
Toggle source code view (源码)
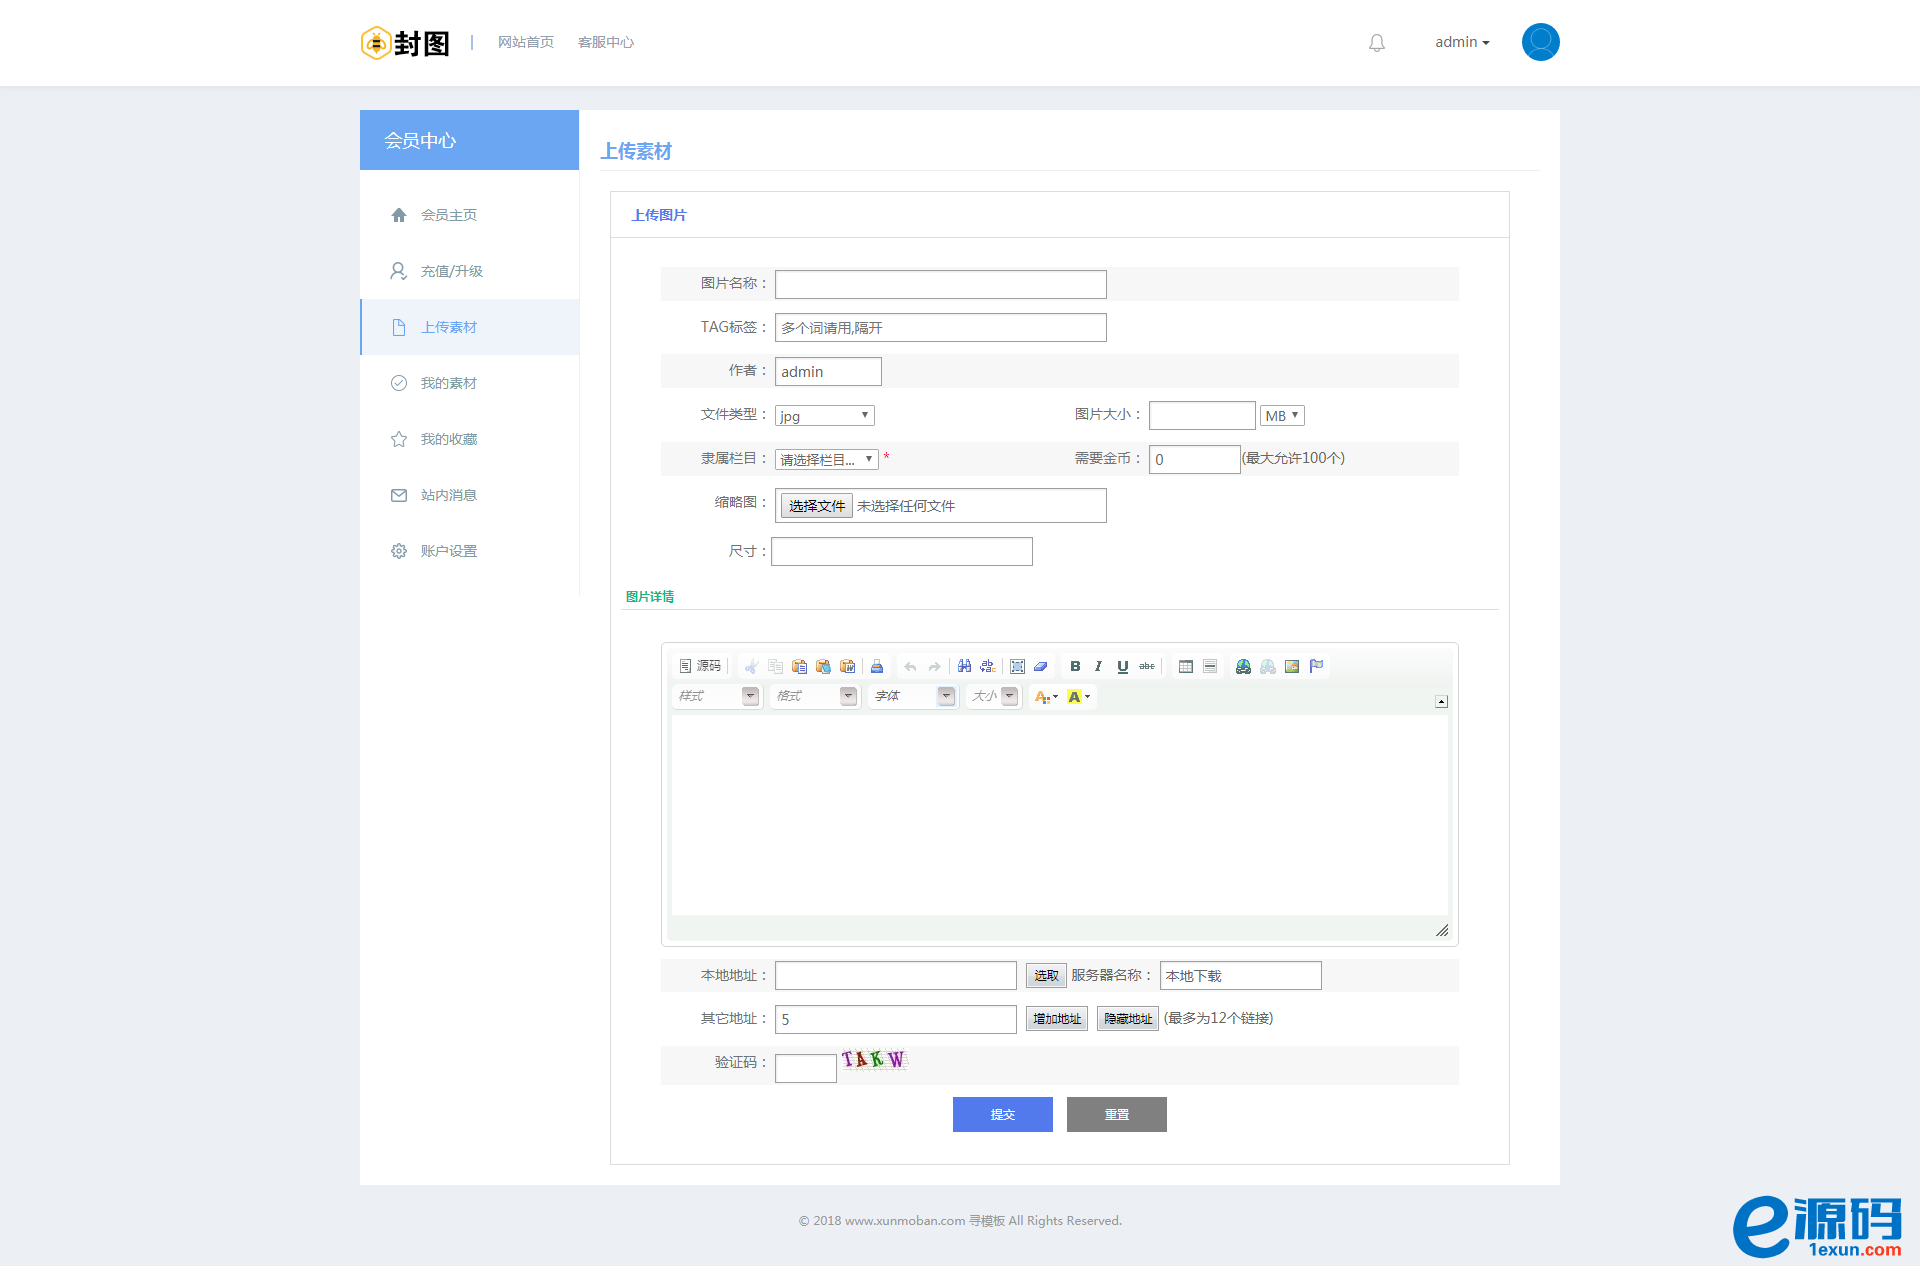click(x=700, y=666)
